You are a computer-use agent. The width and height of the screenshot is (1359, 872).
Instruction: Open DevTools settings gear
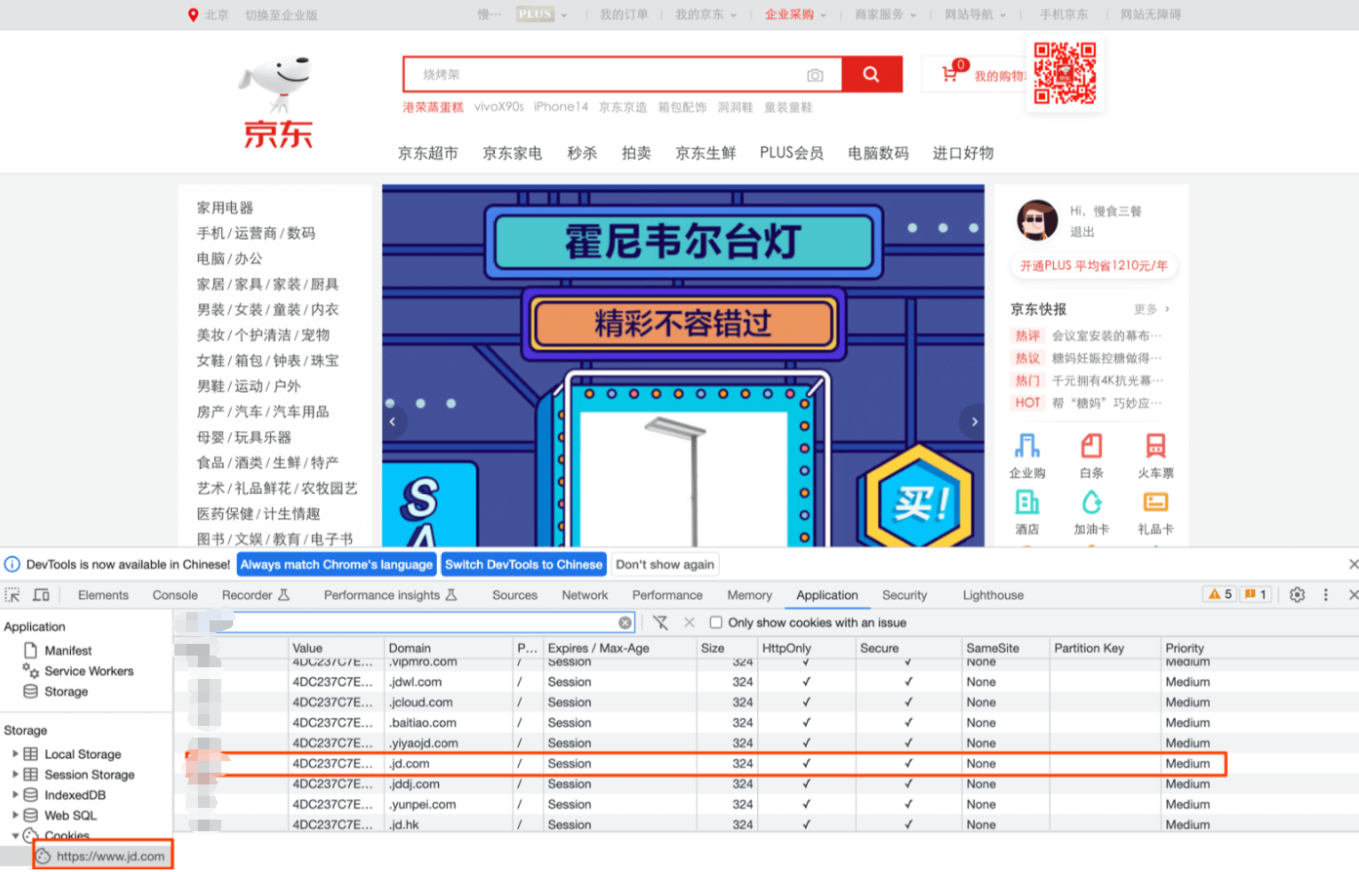coord(1297,595)
